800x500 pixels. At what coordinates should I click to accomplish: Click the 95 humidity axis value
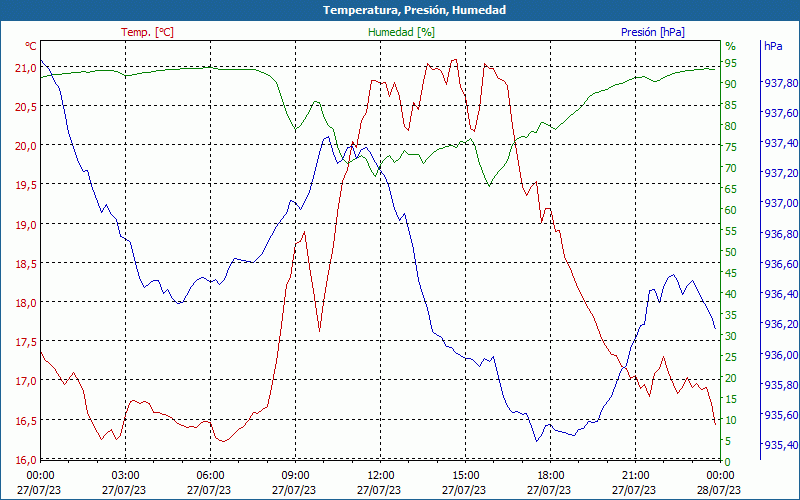pyautogui.click(x=731, y=63)
